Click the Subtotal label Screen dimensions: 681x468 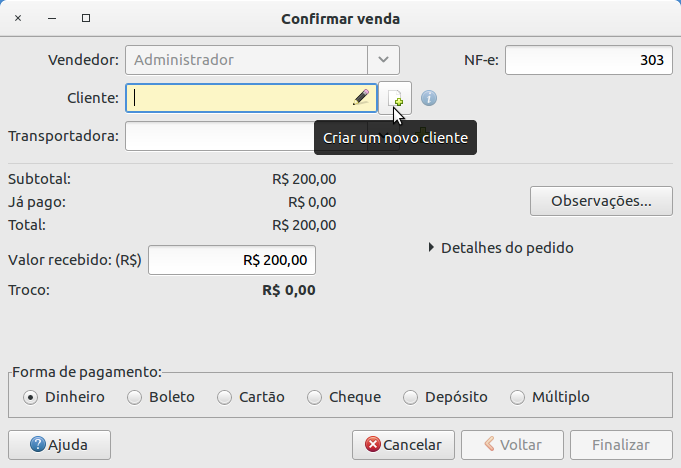(x=40, y=179)
